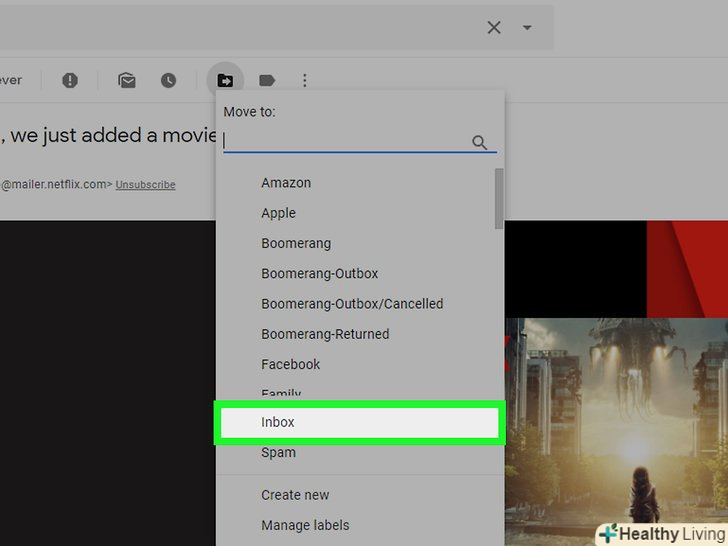Click the Snooze clock icon

coord(168,81)
